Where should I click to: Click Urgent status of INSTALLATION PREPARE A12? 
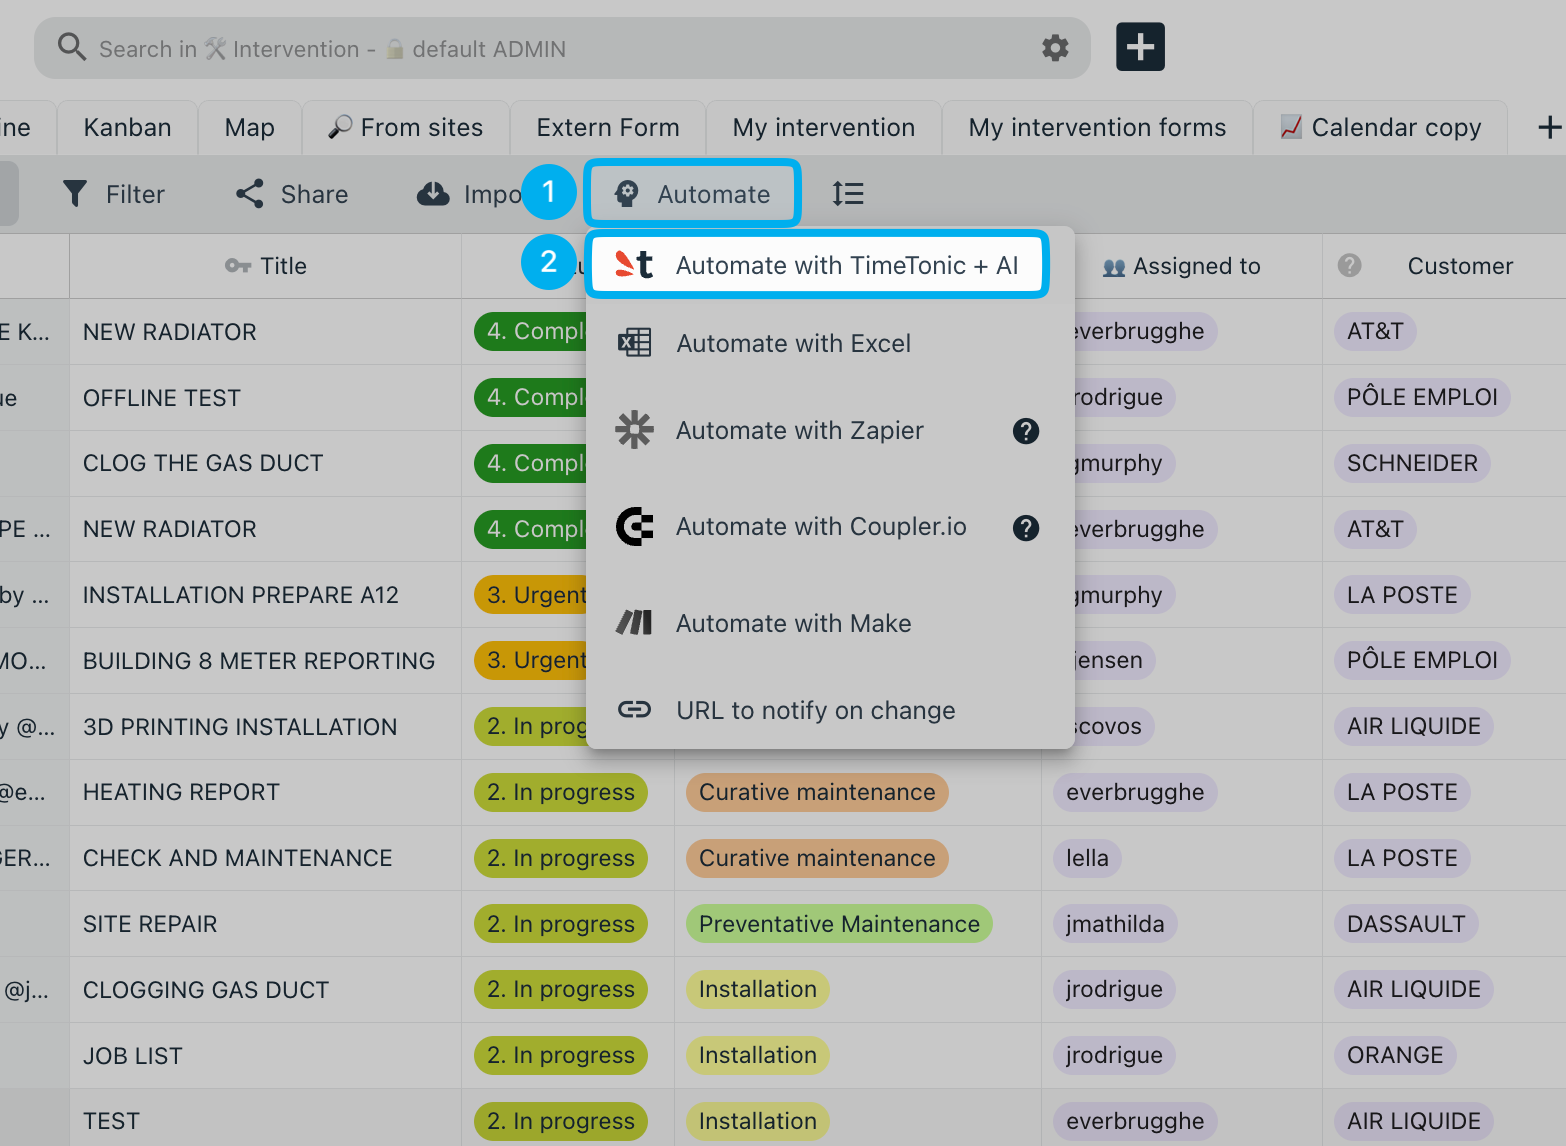click(x=531, y=595)
